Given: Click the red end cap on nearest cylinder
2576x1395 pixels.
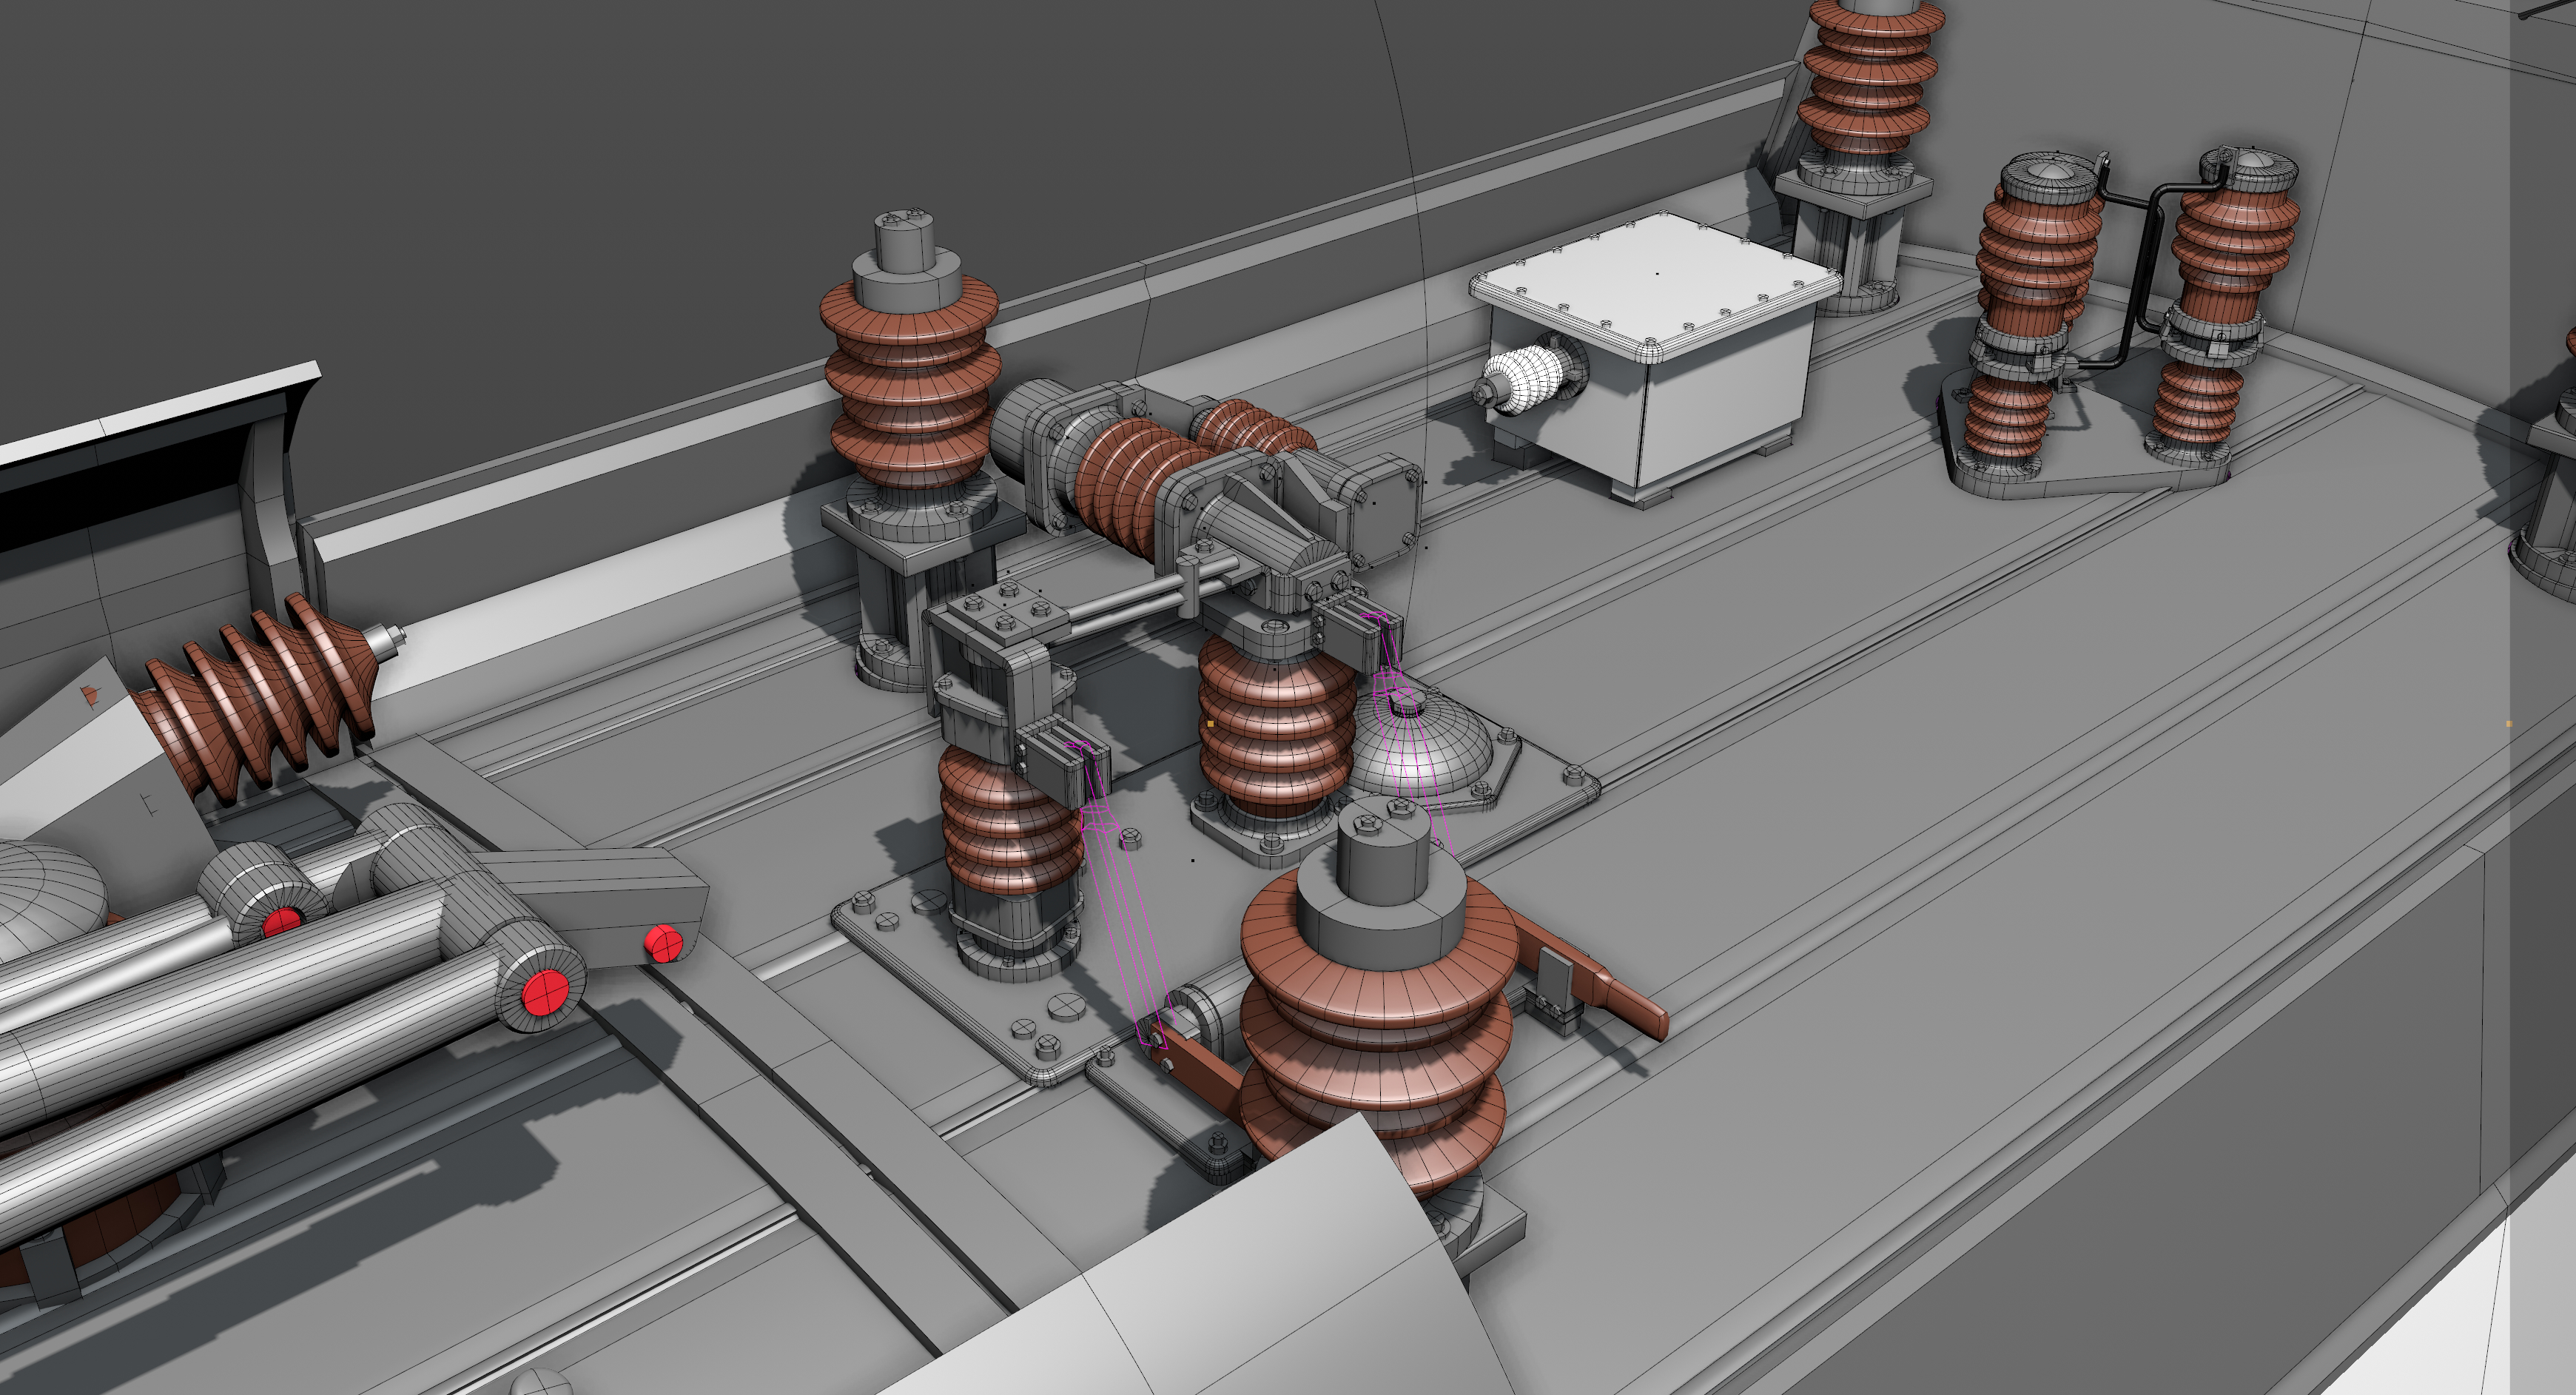Looking at the screenshot, I should coord(545,993).
